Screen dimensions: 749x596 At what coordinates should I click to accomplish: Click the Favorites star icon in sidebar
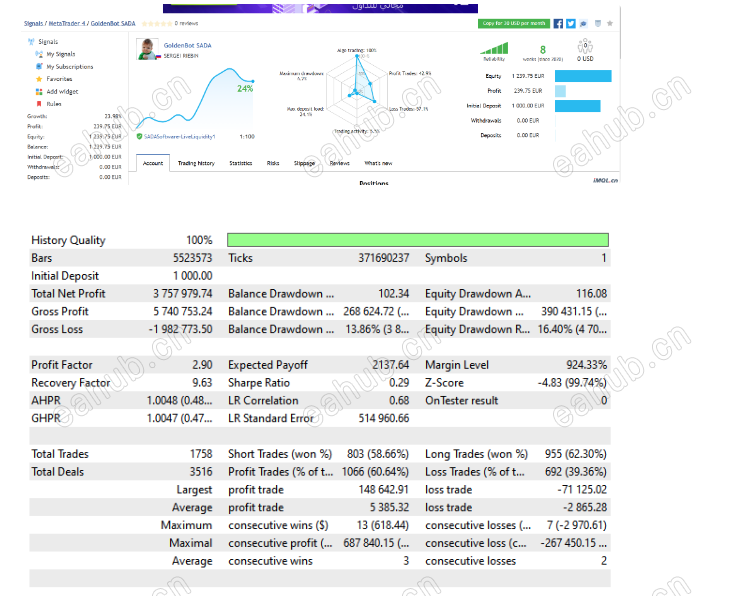point(39,79)
